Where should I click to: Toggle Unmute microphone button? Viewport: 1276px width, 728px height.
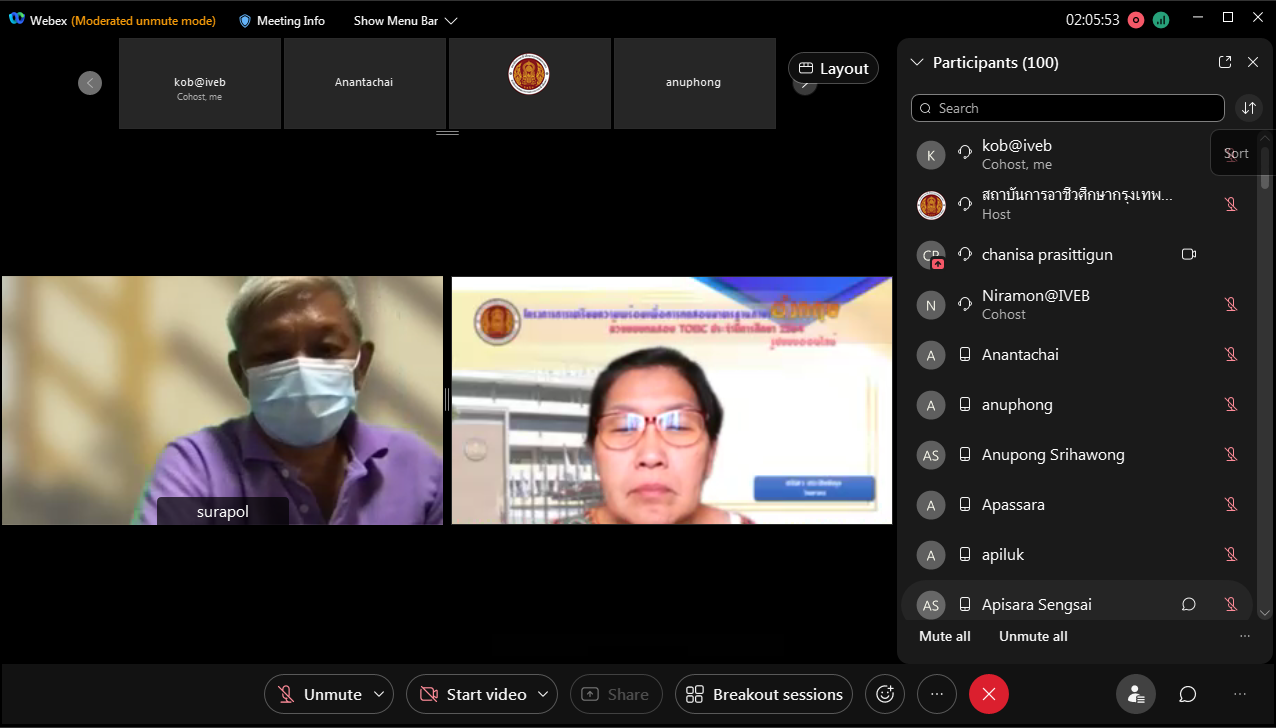[321, 694]
